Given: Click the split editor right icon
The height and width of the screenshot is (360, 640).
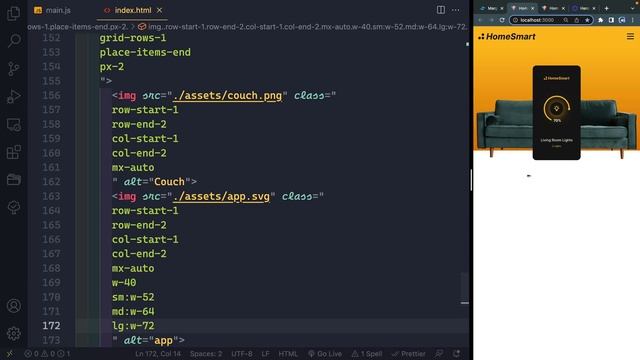Looking at the screenshot, I should pyautogui.click(x=440, y=10).
